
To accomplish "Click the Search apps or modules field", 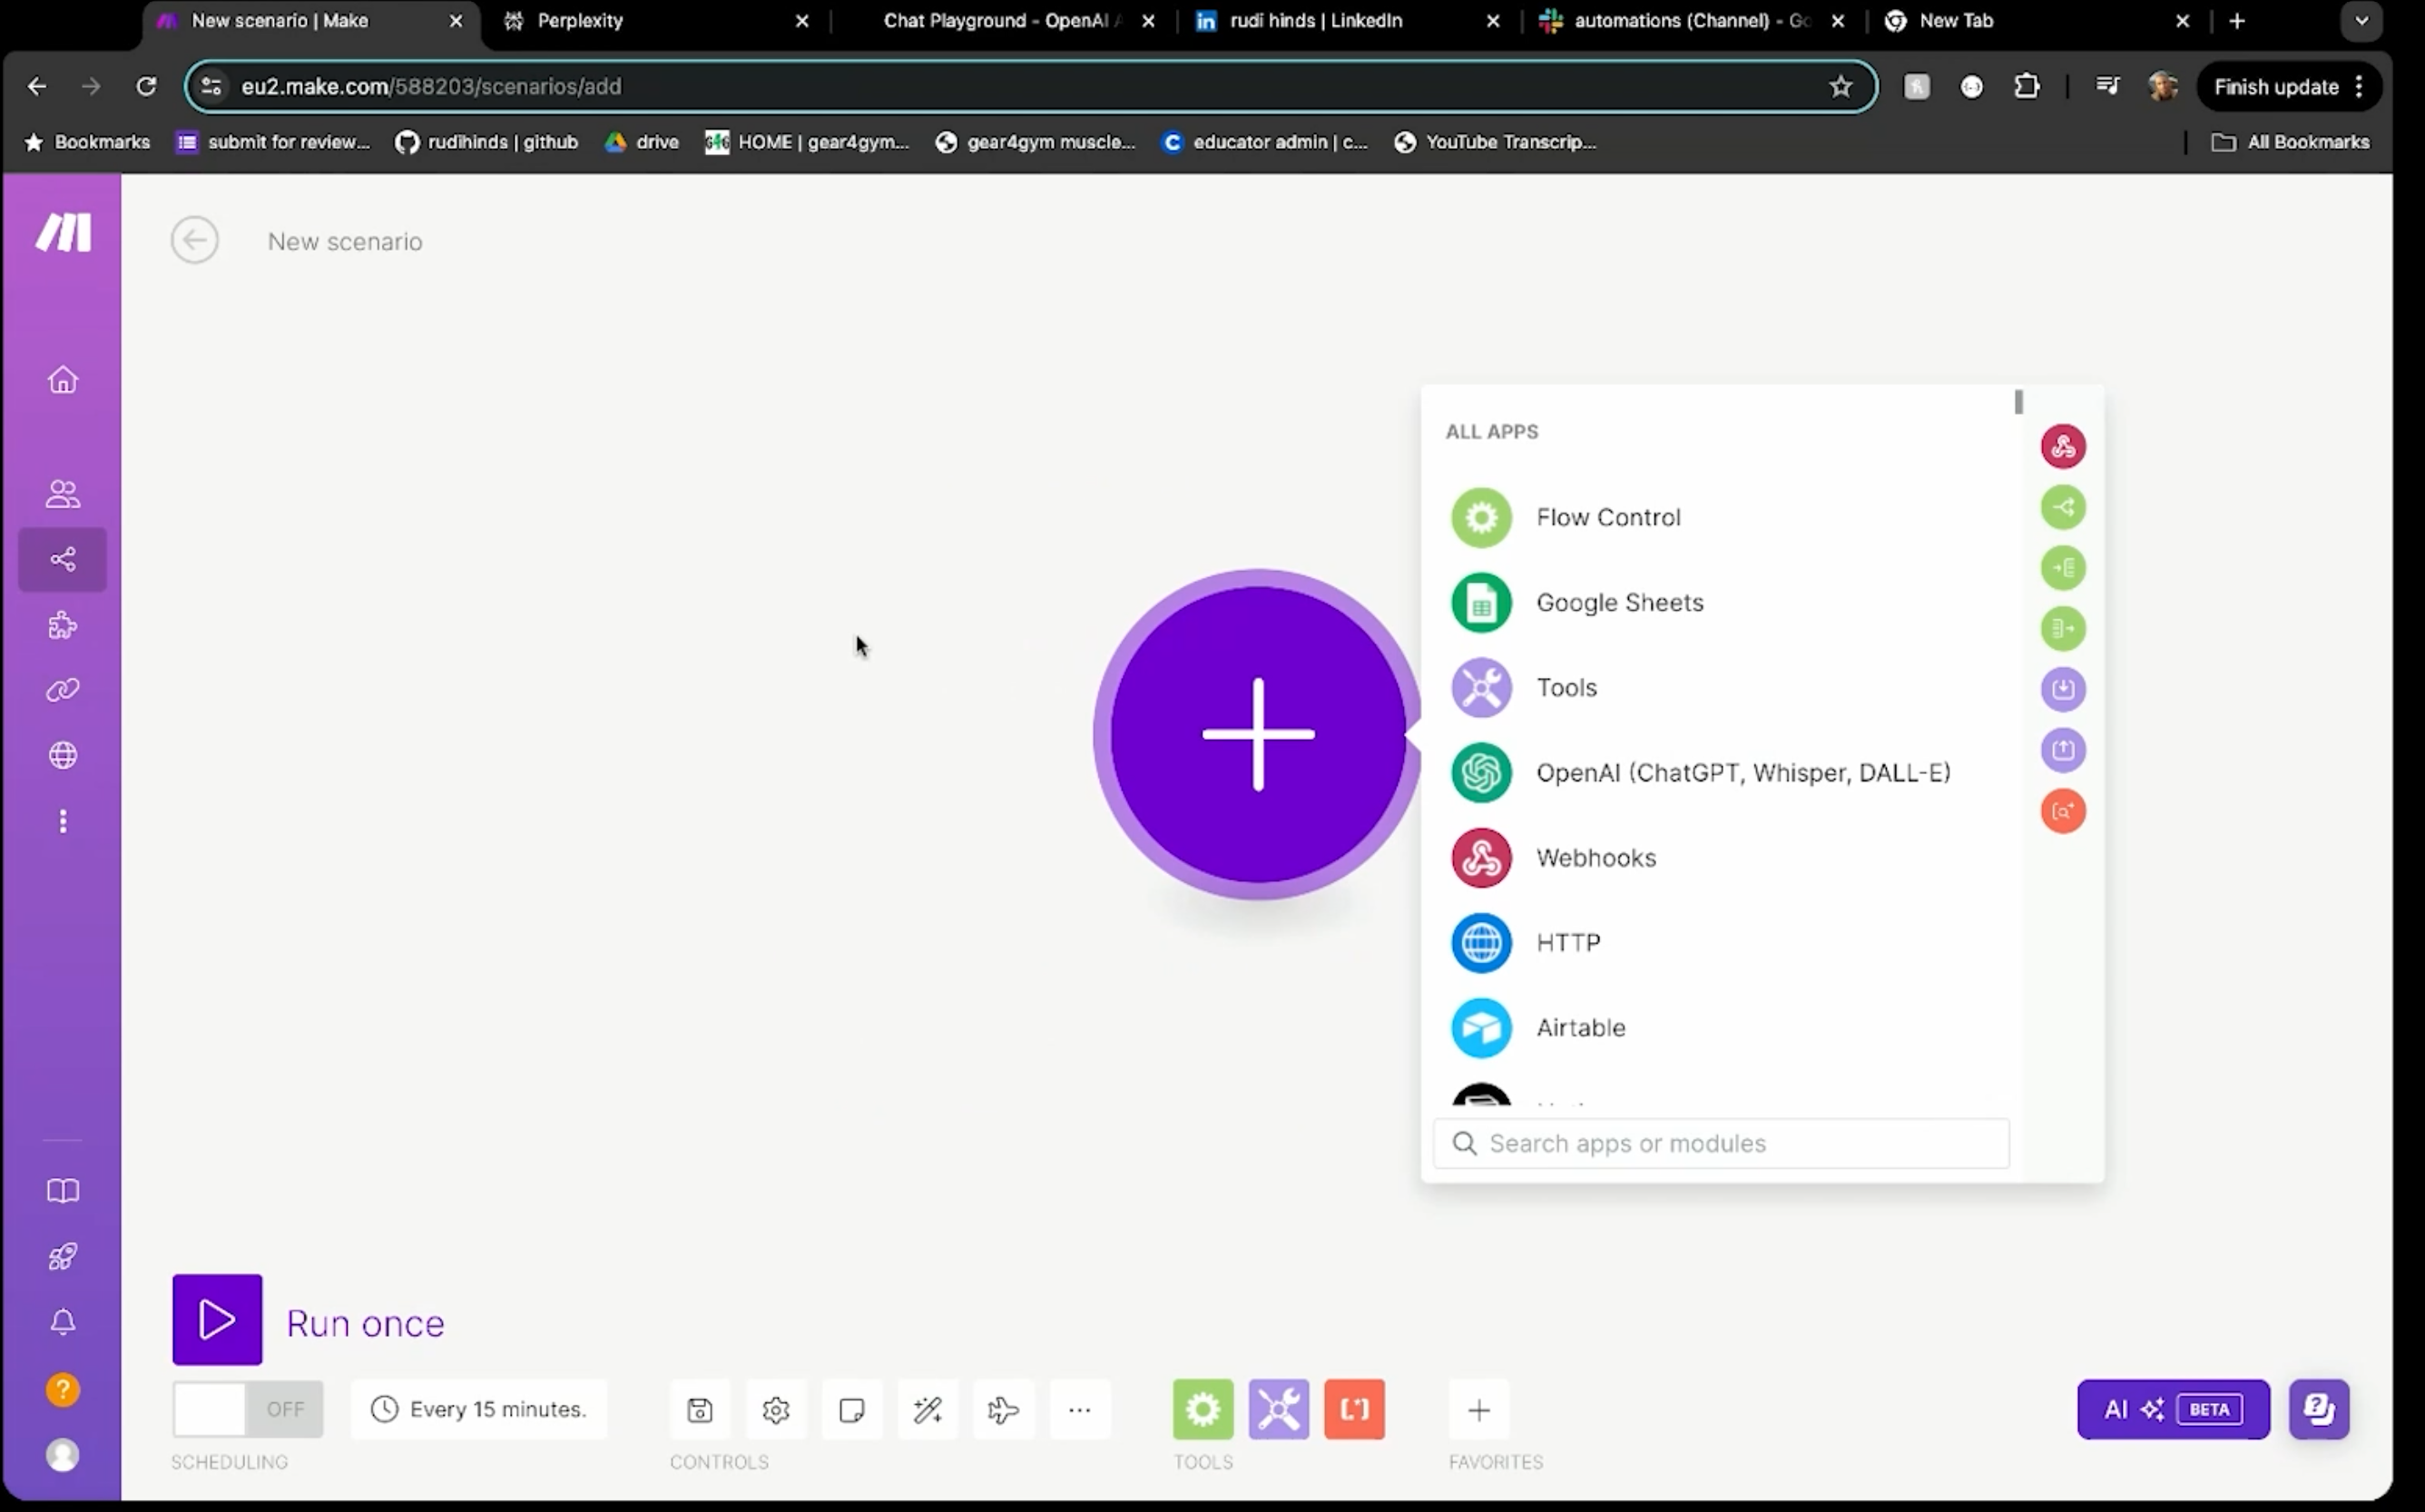I will 1720,1143.
